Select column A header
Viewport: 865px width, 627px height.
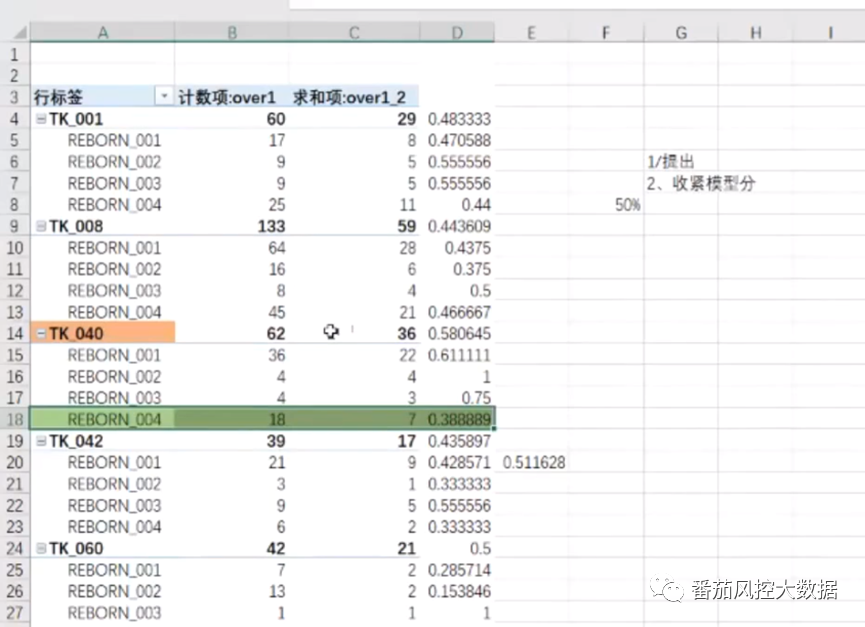click(x=102, y=33)
